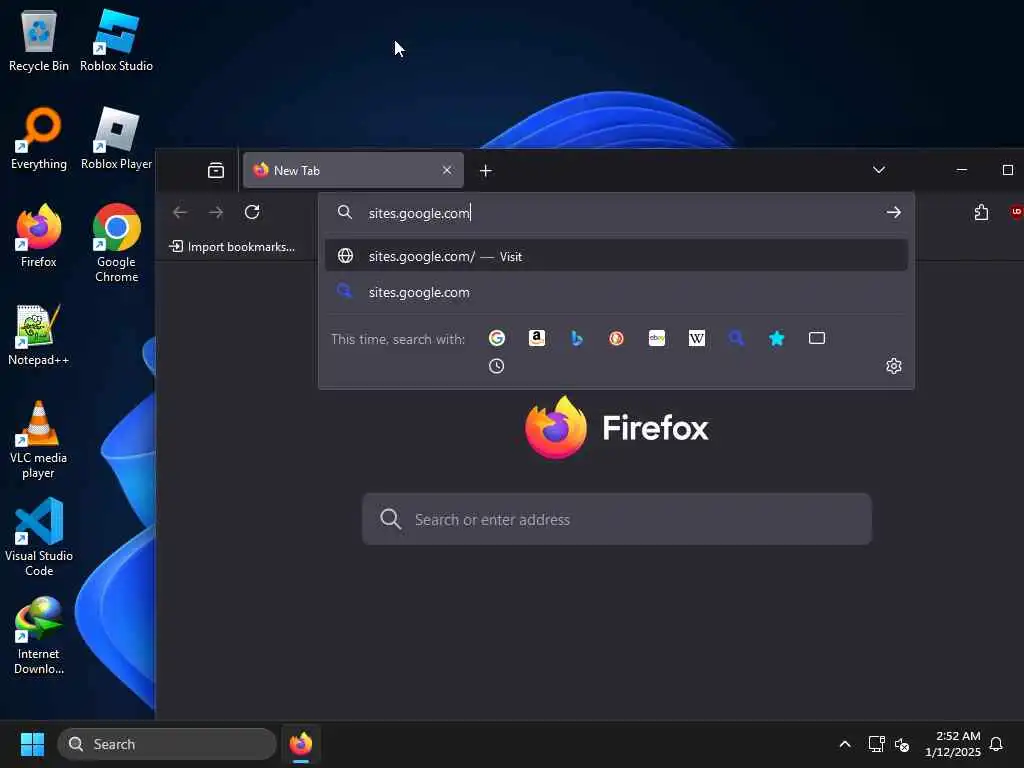Image resolution: width=1024 pixels, height=768 pixels.
Task: Click Import bookmarks link
Action: tap(232, 247)
